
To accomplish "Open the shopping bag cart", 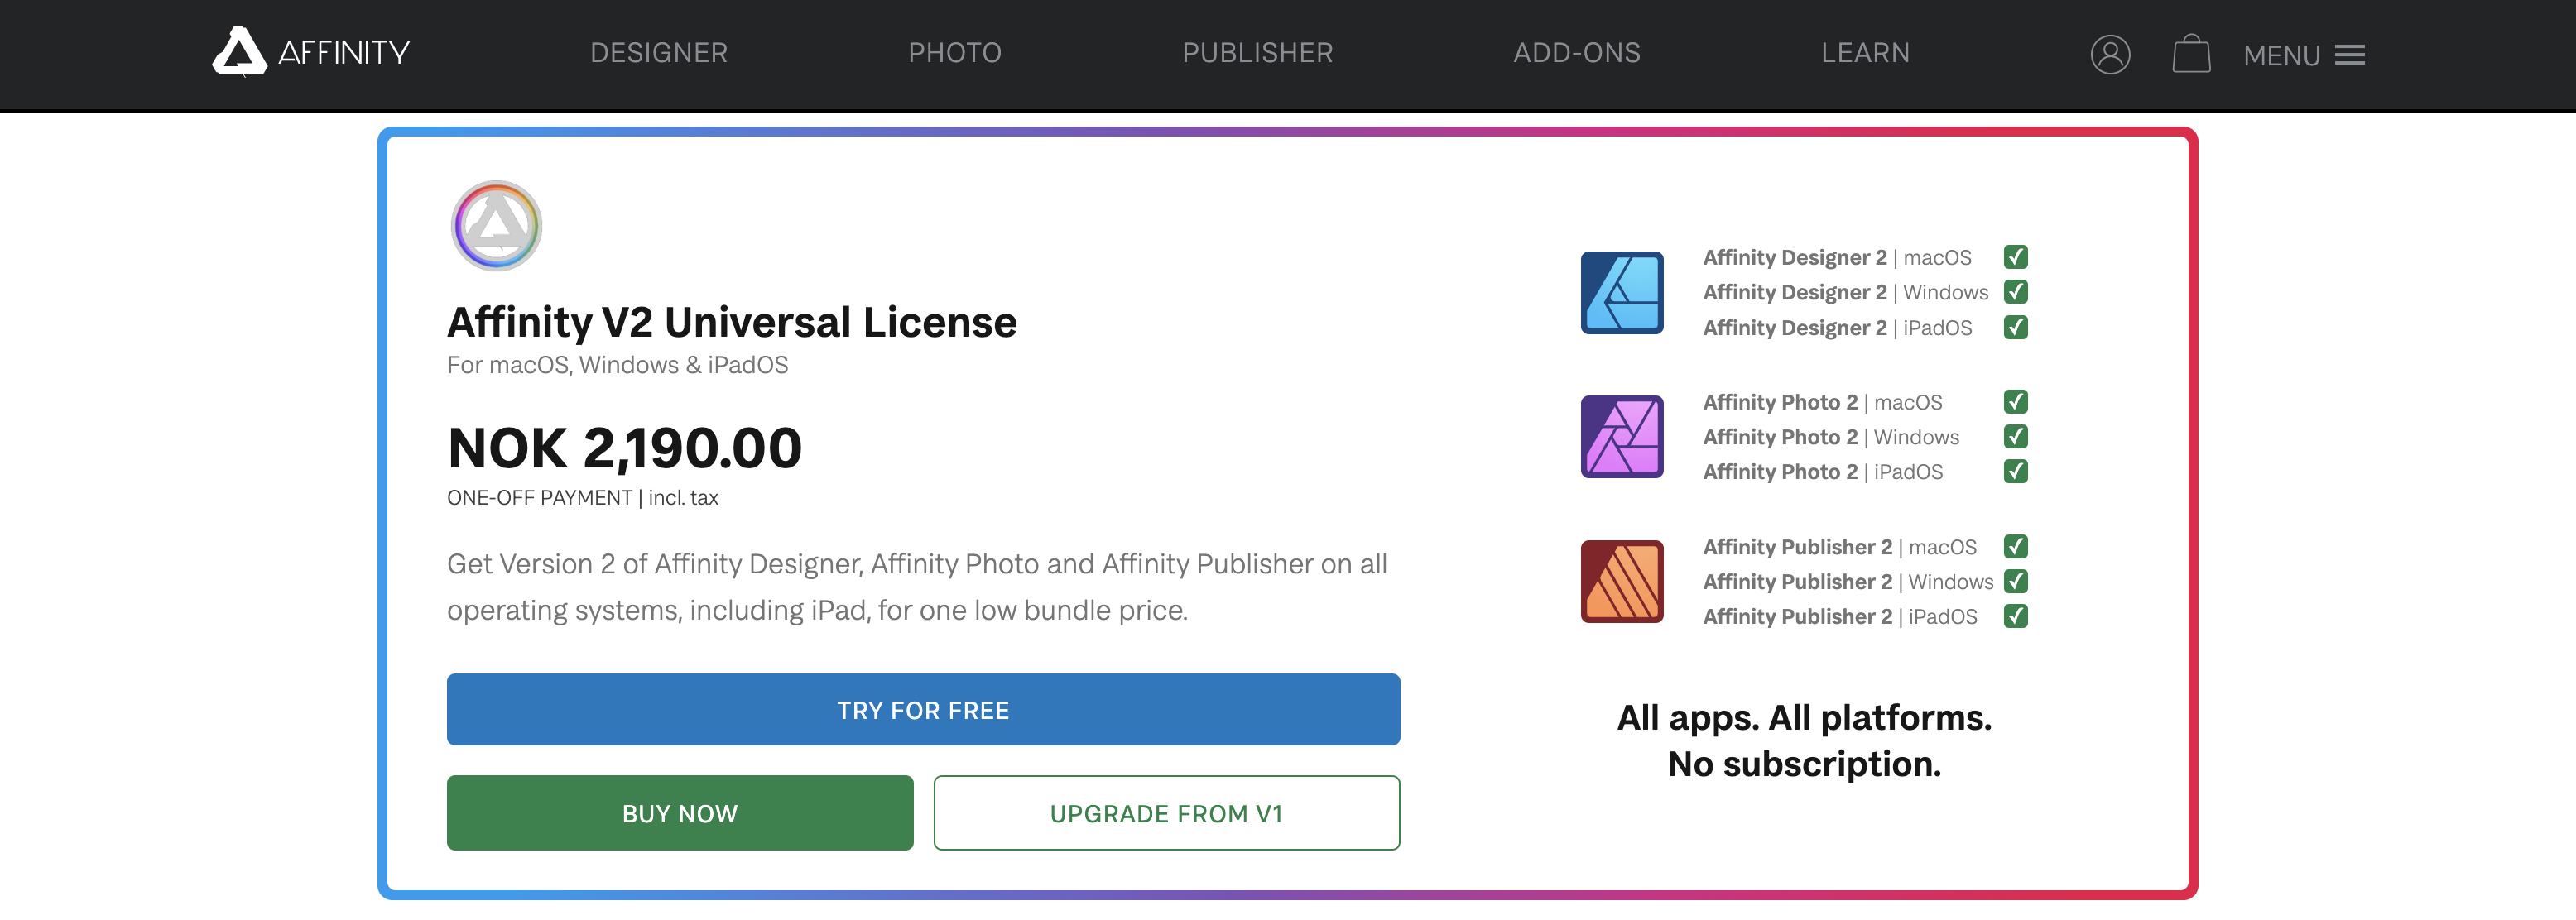I will point(2191,55).
